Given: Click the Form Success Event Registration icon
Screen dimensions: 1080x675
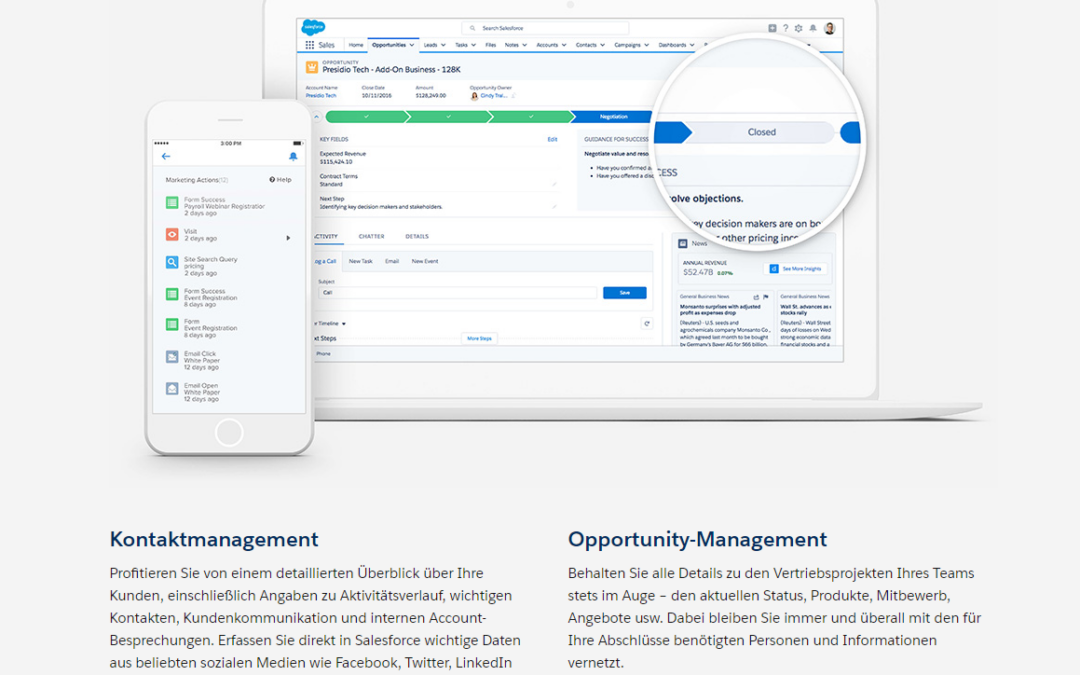Looking at the screenshot, I should pyautogui.click(x=172, y=294).
